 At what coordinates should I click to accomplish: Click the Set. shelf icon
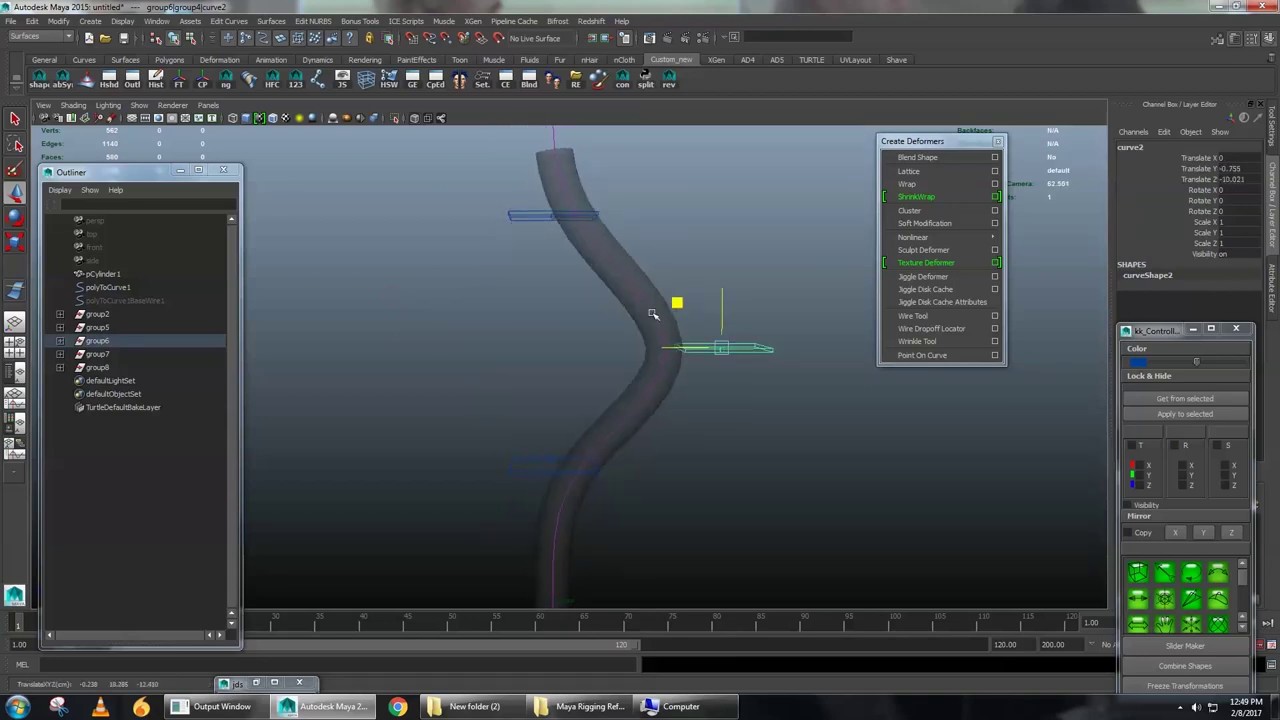(x=482, y=79)
